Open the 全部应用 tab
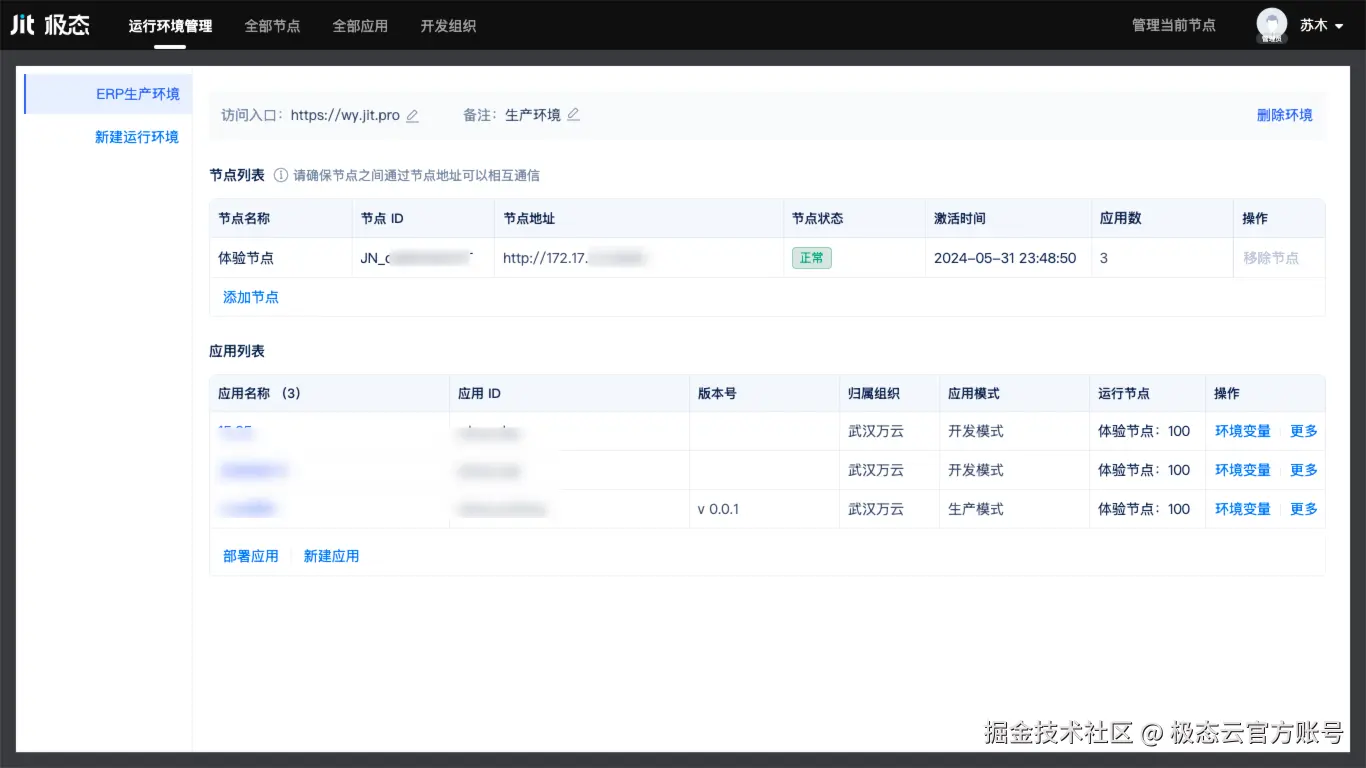 [360, 26]
